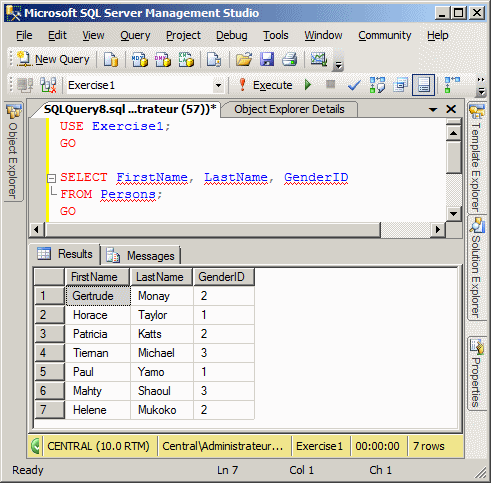Viewport: 491px width, 483px height.
Task: Click the GenderID column header
Action: click(224, 277)
